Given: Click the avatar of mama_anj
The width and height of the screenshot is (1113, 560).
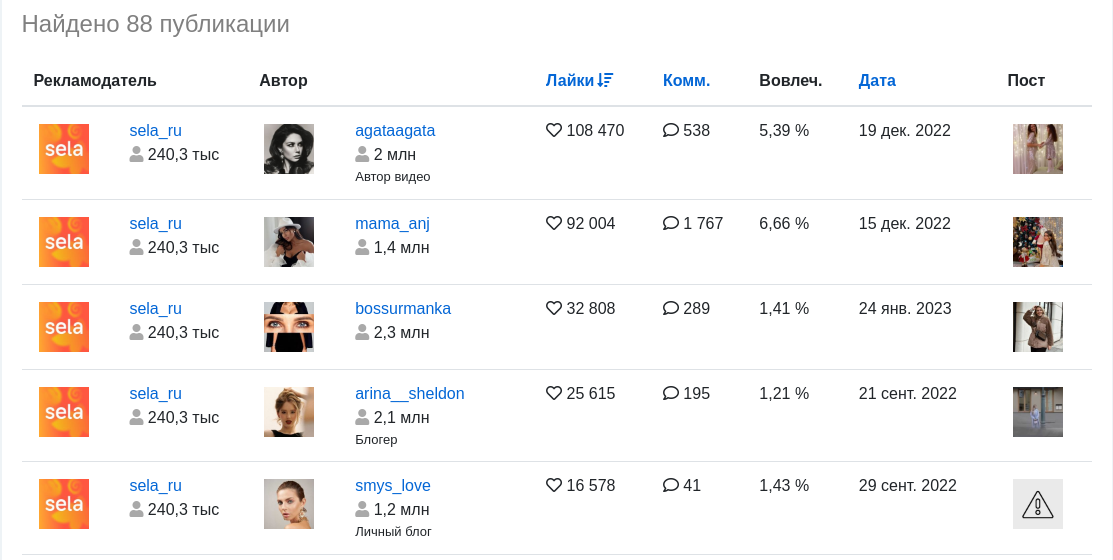Looking at the screenshot, I should 289,242.
